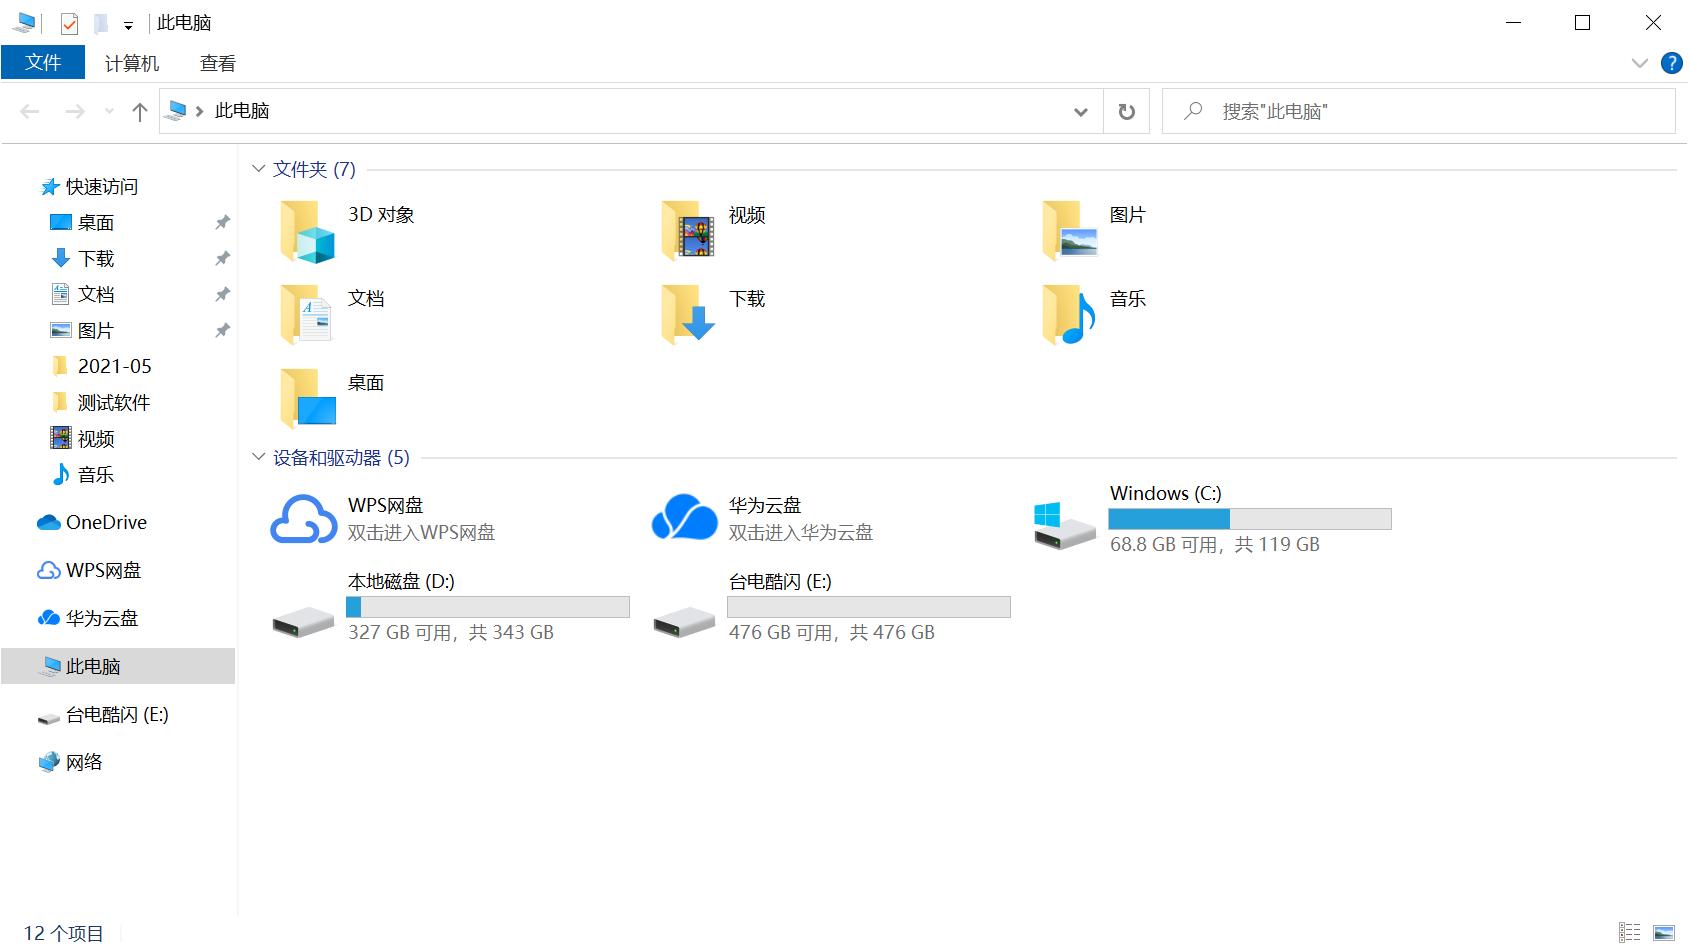
Task: Click the breadcrumb arrow before 此电脑
Action: click(x=200, y=111)
